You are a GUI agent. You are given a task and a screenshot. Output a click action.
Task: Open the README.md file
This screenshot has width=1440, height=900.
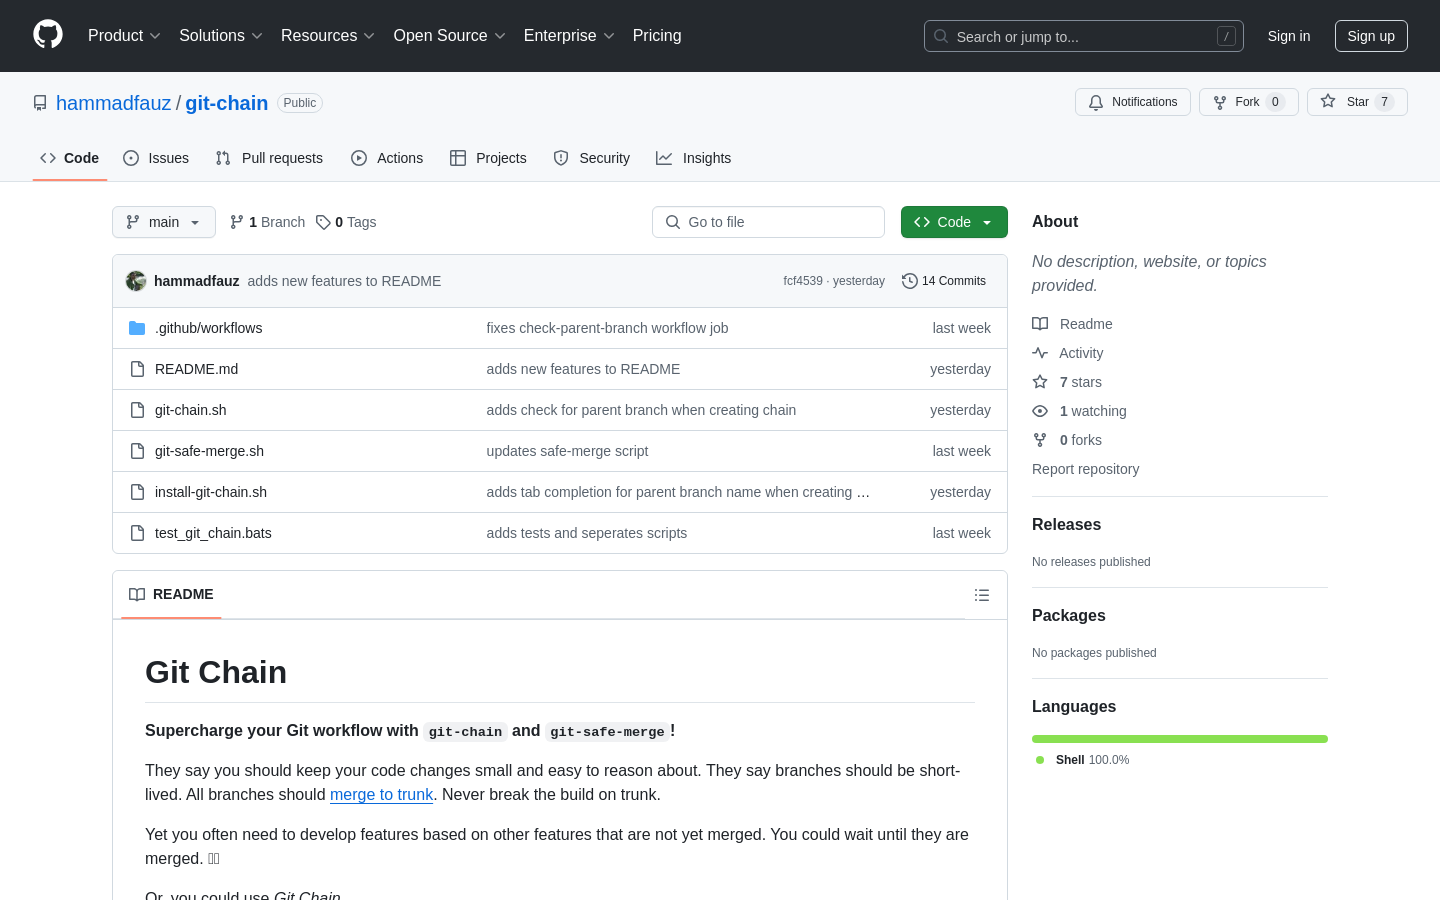click(196, 369)
